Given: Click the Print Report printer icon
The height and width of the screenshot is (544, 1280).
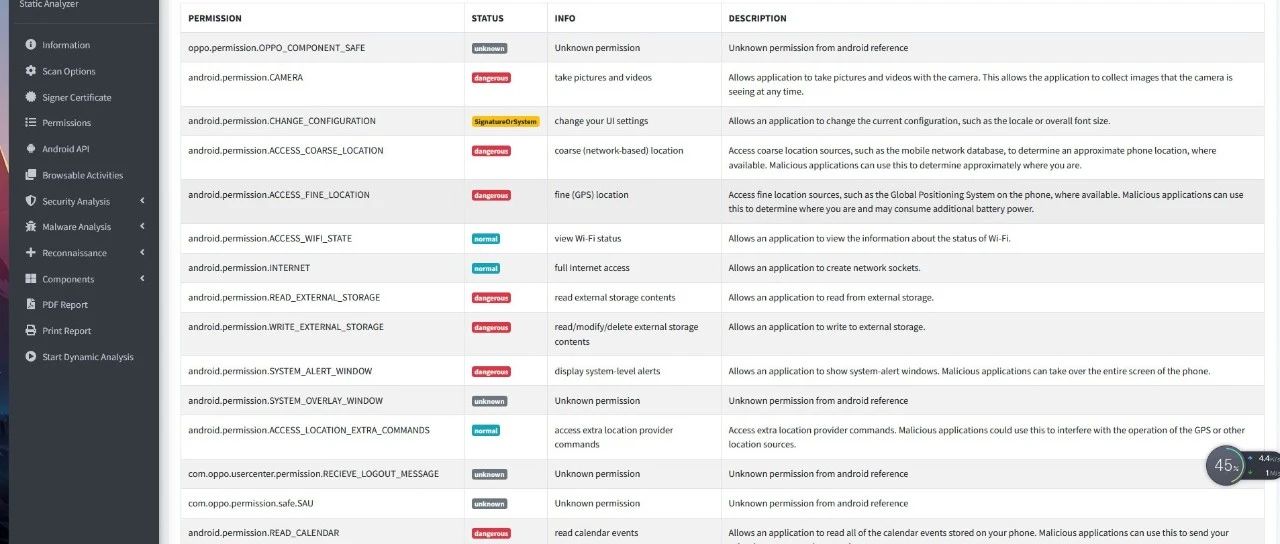Looking at the screenshot, I should (31, 331).
